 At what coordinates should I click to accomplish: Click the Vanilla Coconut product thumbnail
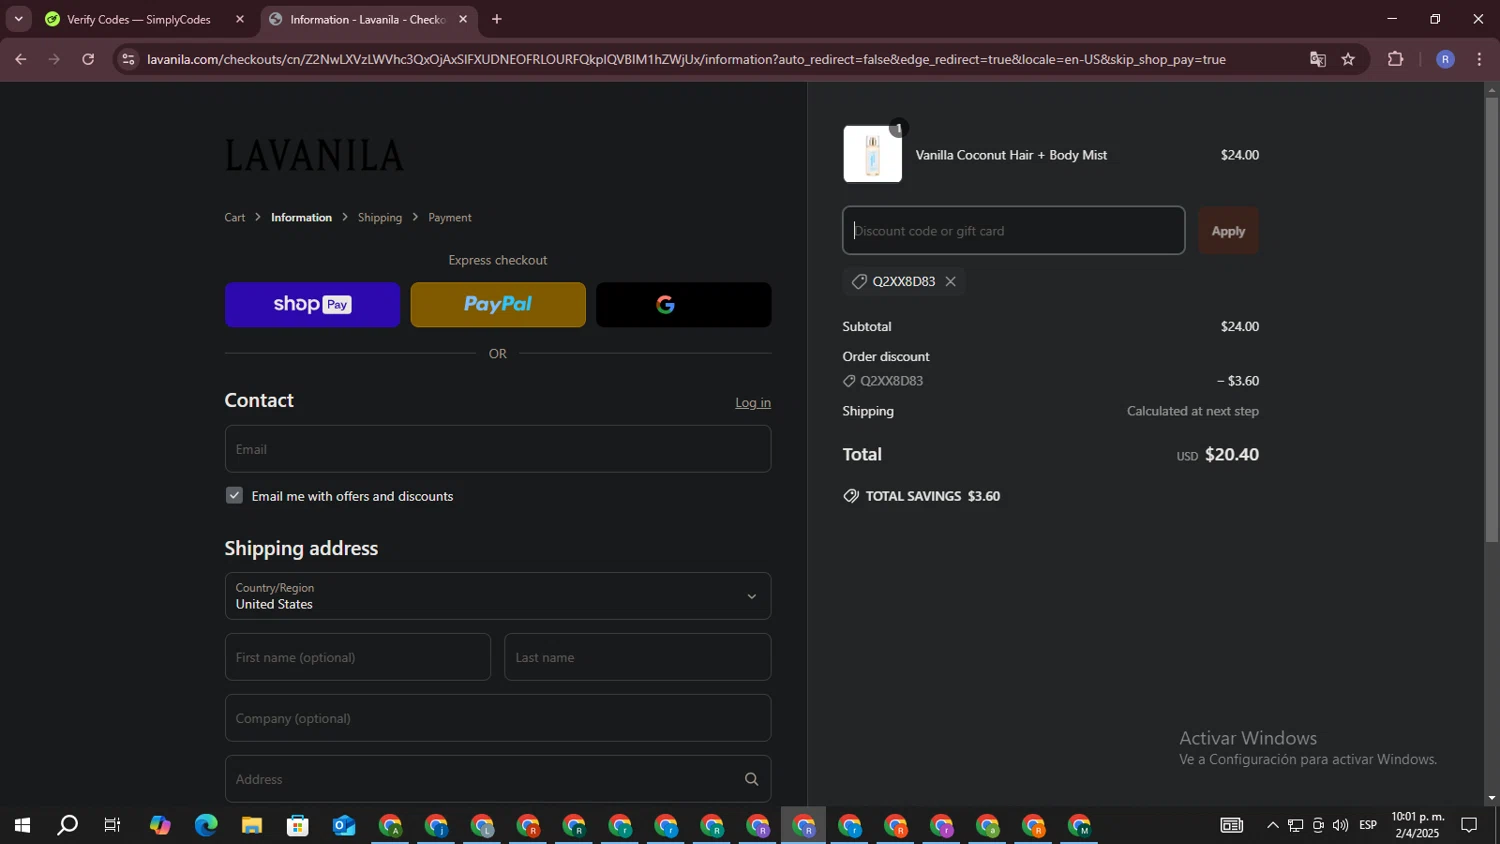pyautogui.click(x=873, y=154)
